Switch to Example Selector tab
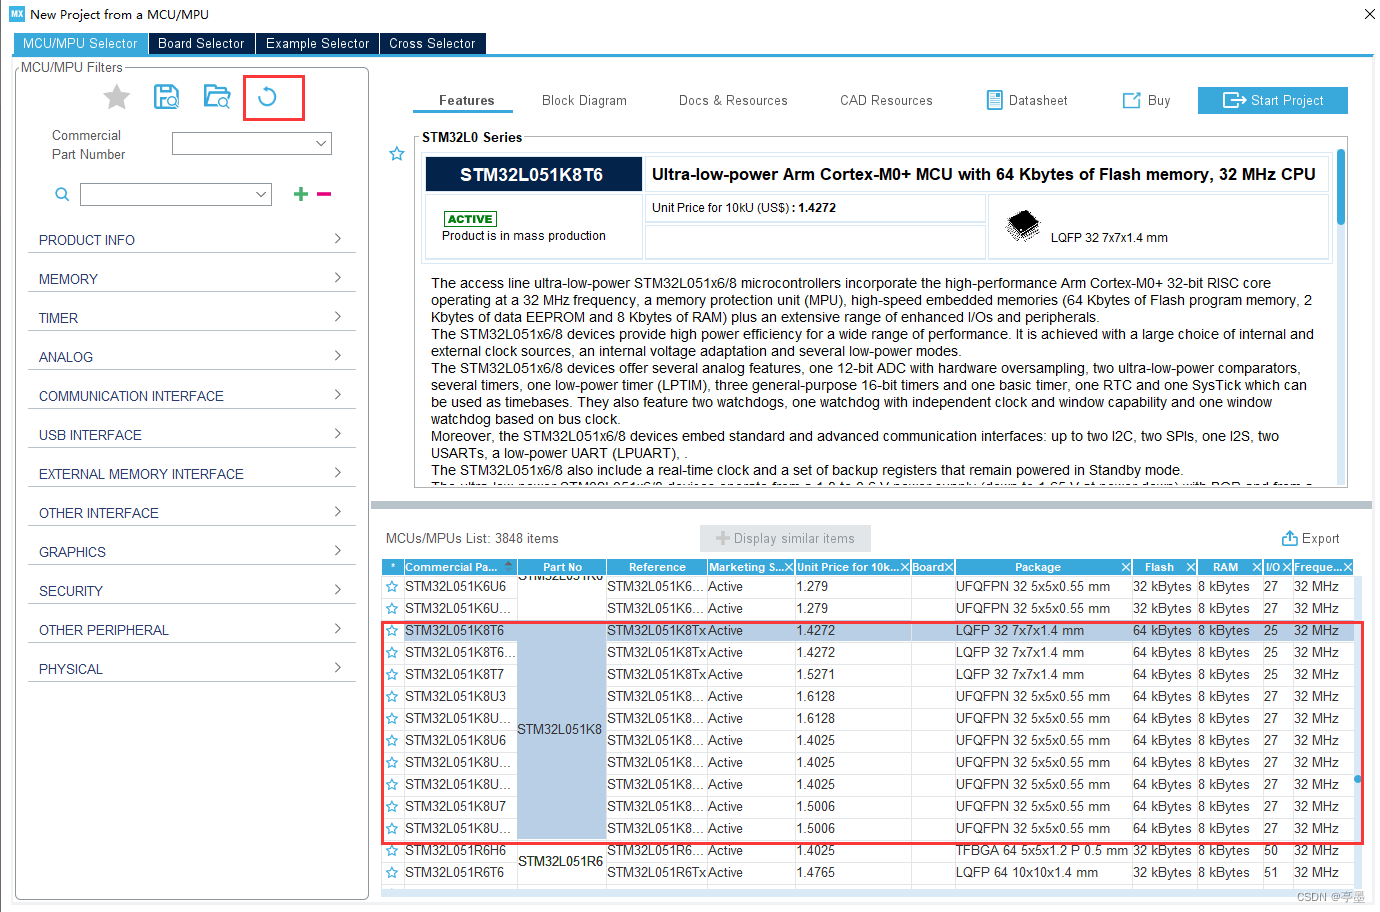1380x912 pixels. click(317, 43)
